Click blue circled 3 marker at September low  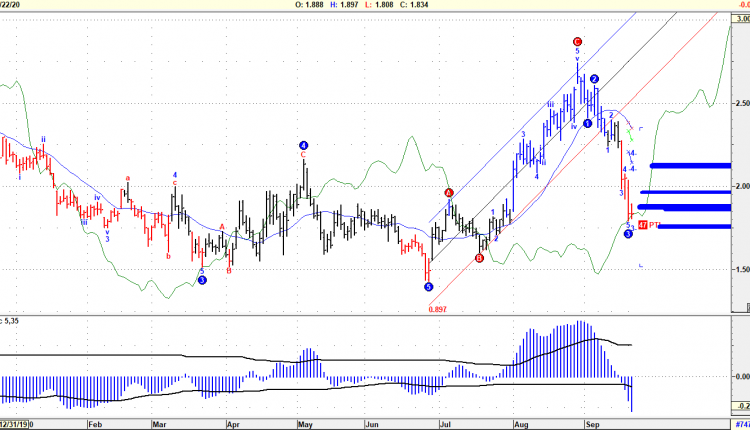(628, 234)
